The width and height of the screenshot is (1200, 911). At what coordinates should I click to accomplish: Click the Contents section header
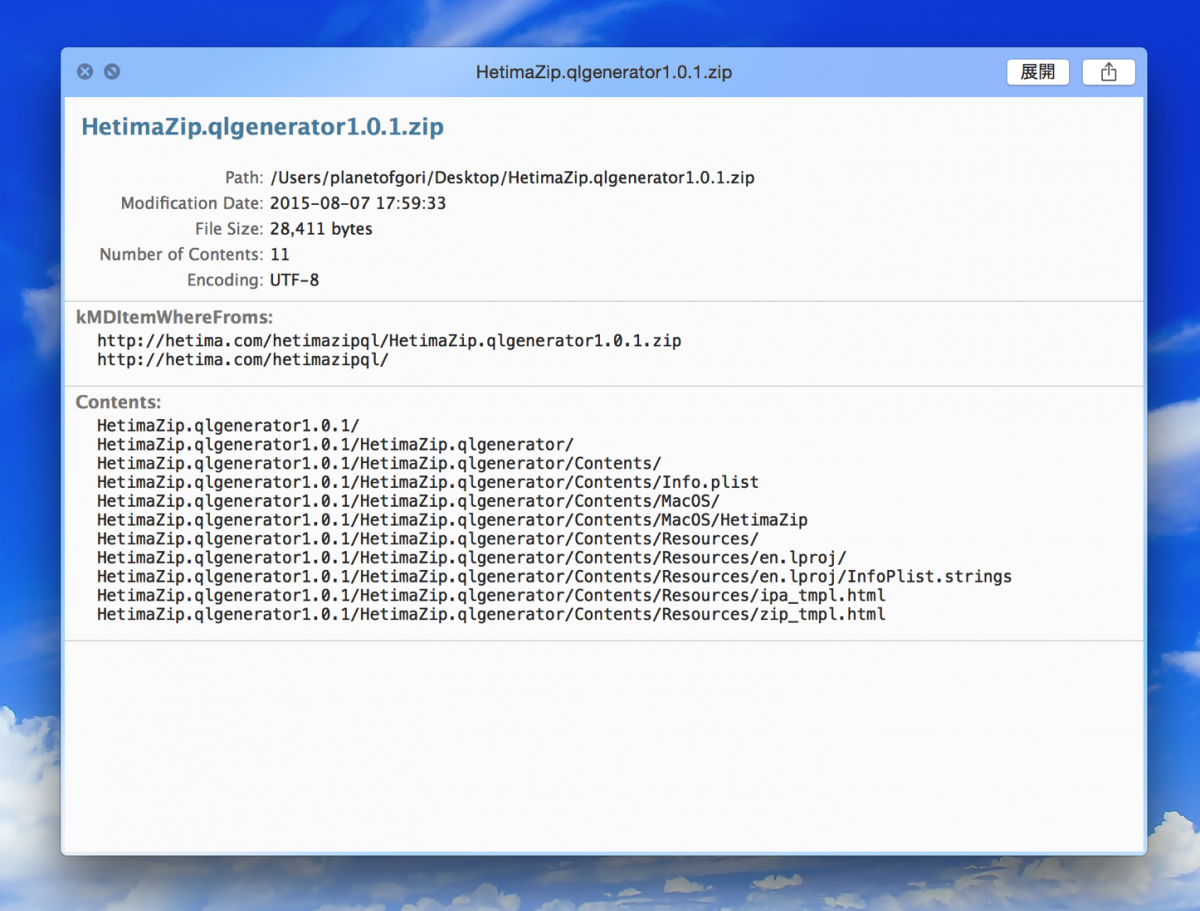coord(119,402)
